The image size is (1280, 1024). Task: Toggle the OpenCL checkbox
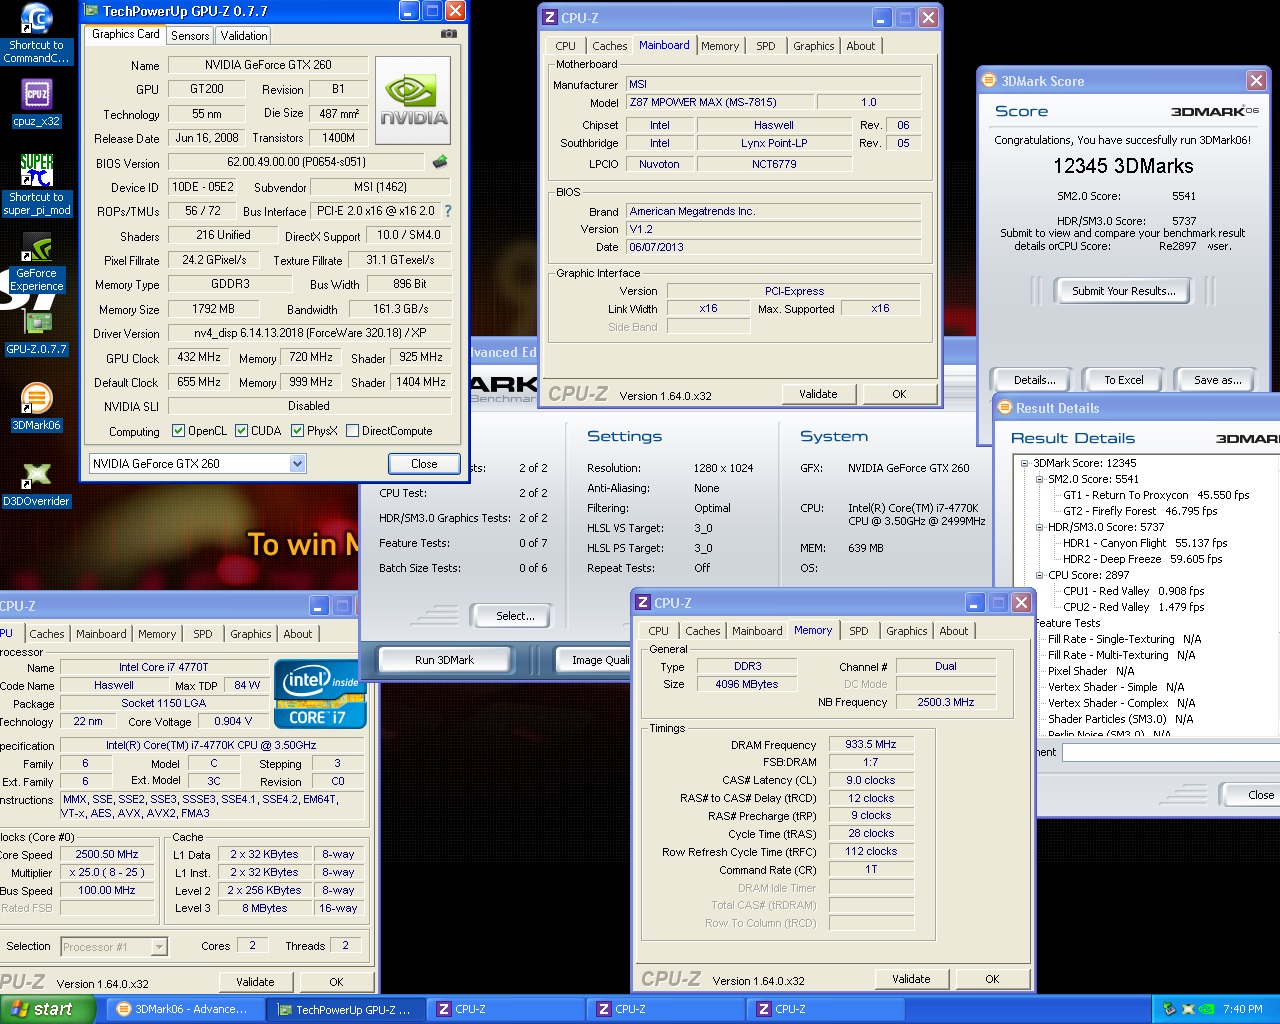(x=178, y=431)
